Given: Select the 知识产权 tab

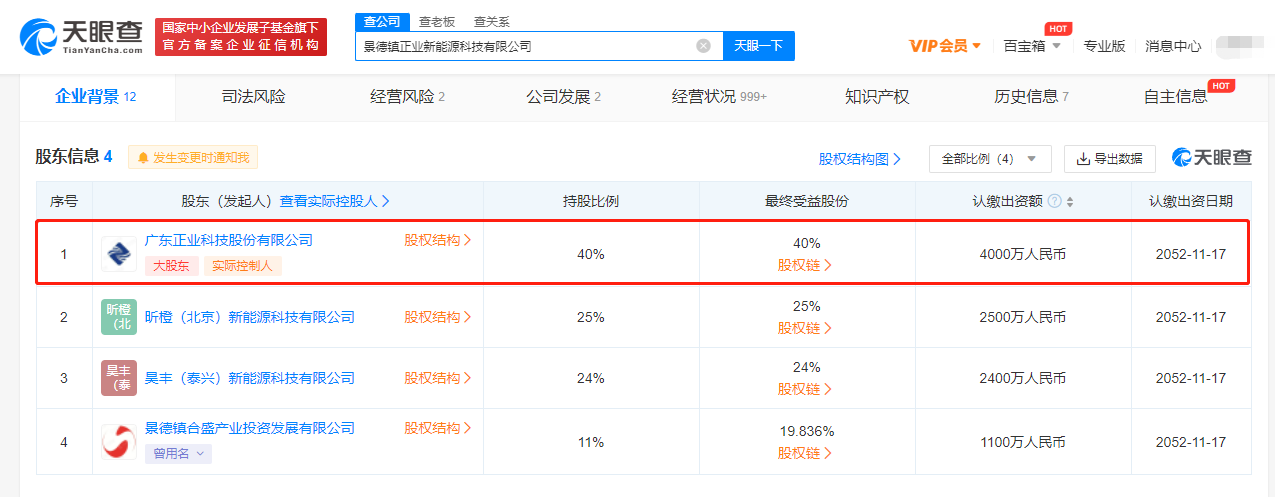Looking at the screenshot, I should (877, 97).
